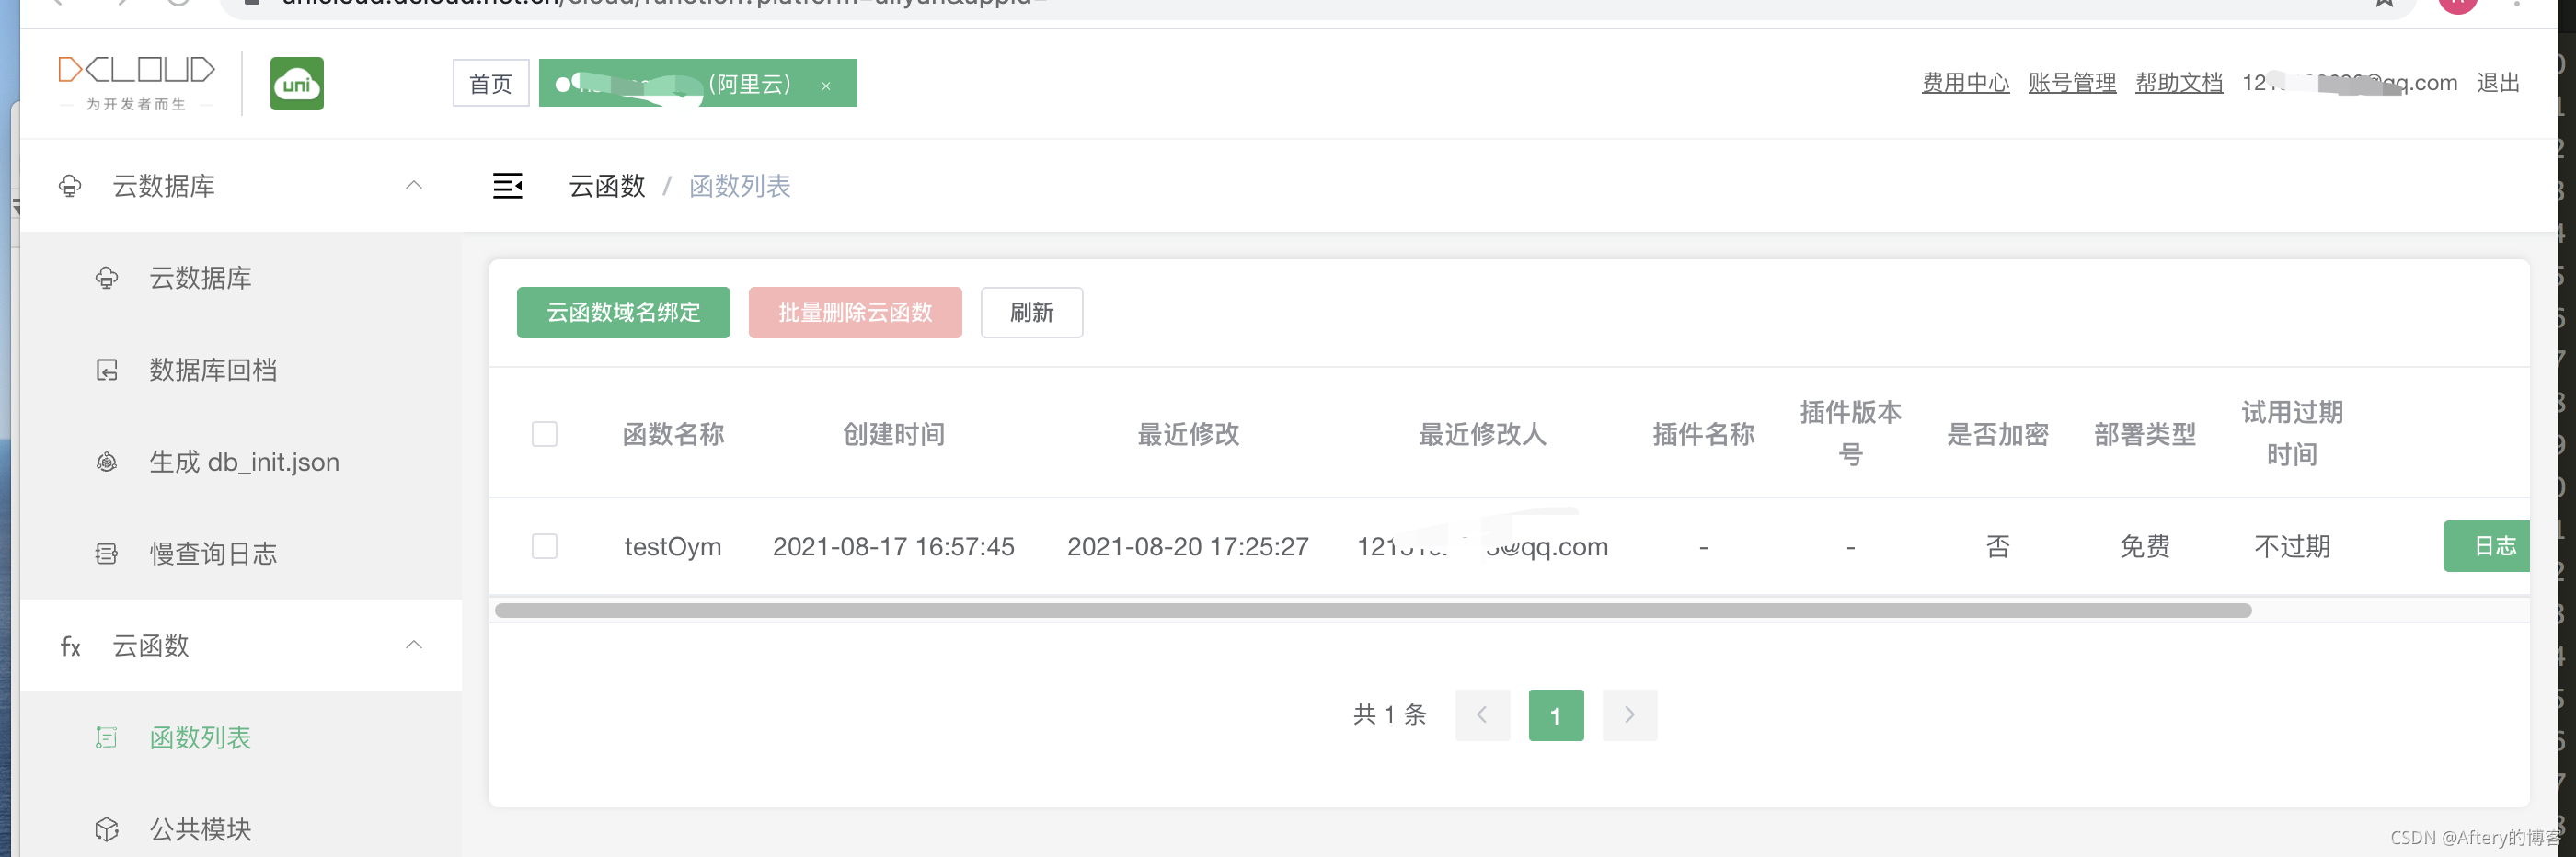Collapse the 云数据库 sidebar section

click(x=414, y=186)
